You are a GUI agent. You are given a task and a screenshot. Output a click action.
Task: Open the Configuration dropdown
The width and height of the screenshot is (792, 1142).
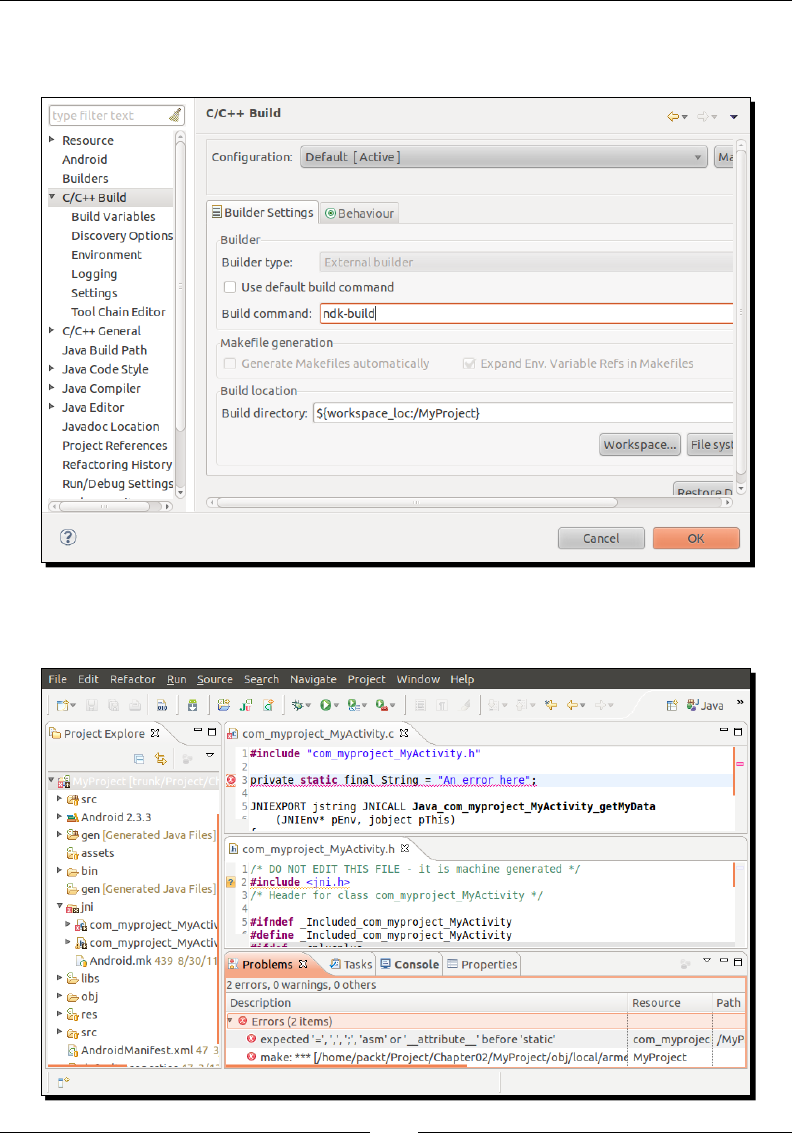pyautogui.click(x=503, y=157)
